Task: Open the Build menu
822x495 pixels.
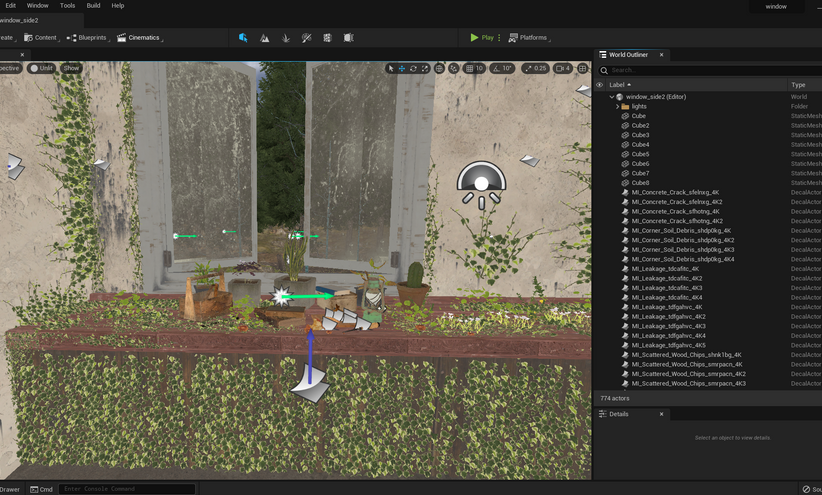Action: click(93, 6)
